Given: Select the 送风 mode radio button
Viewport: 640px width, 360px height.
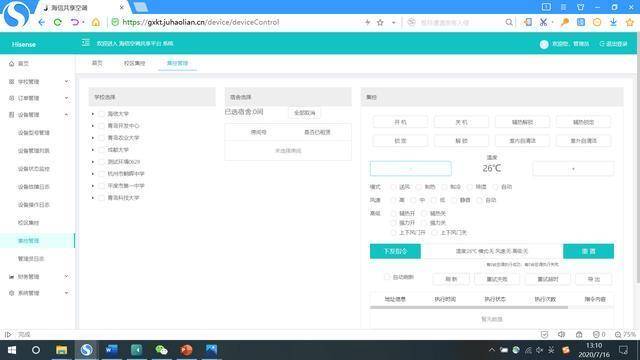Looking at the screenshot, I should tap(393, 187).
